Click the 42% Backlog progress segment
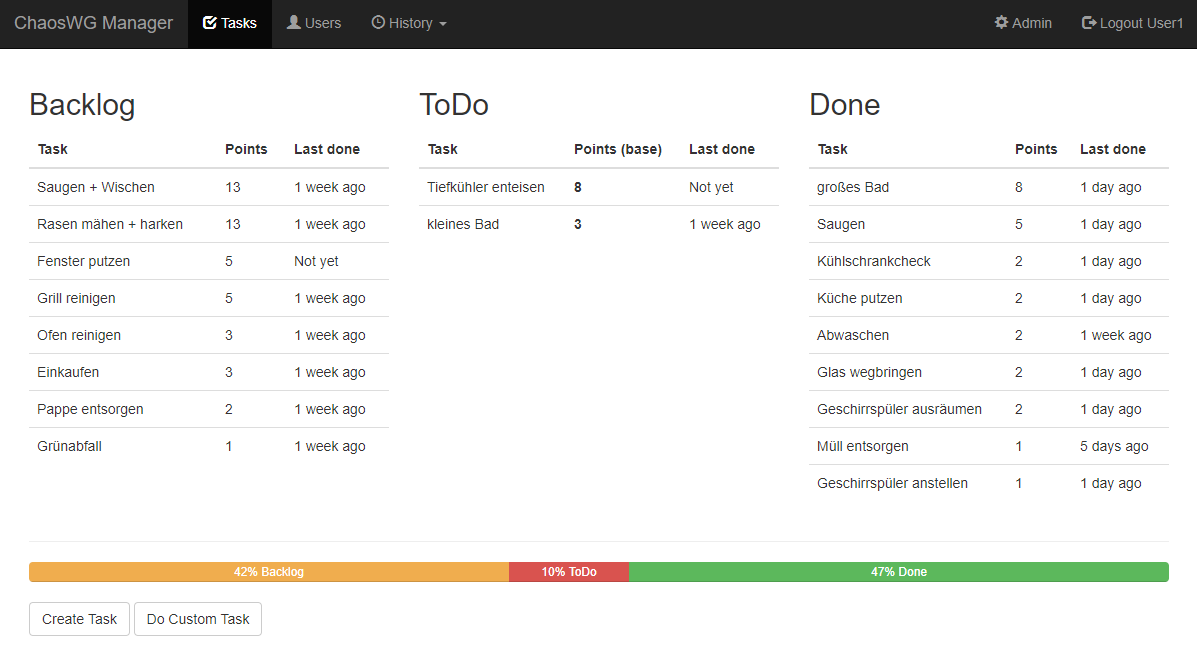The width and height of the screenshot is (1197, 656). click(268, 571)
